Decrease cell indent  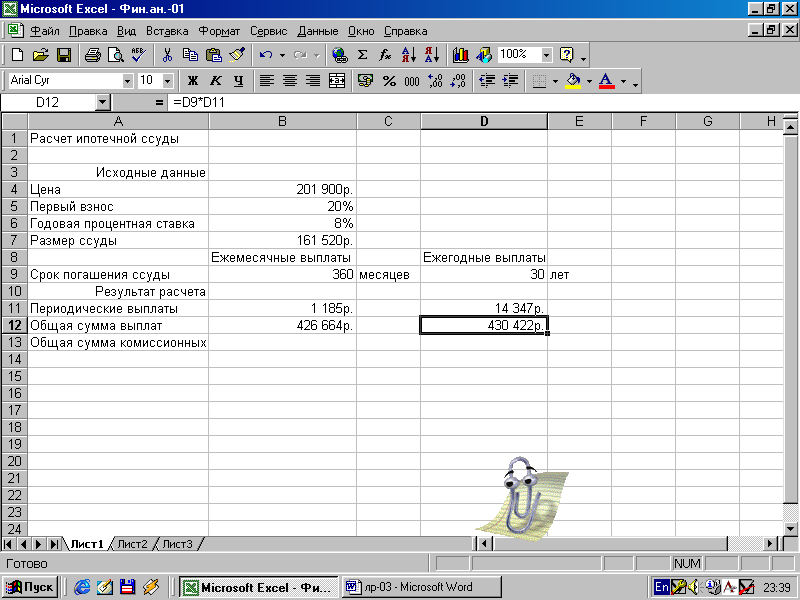(487, 81)
